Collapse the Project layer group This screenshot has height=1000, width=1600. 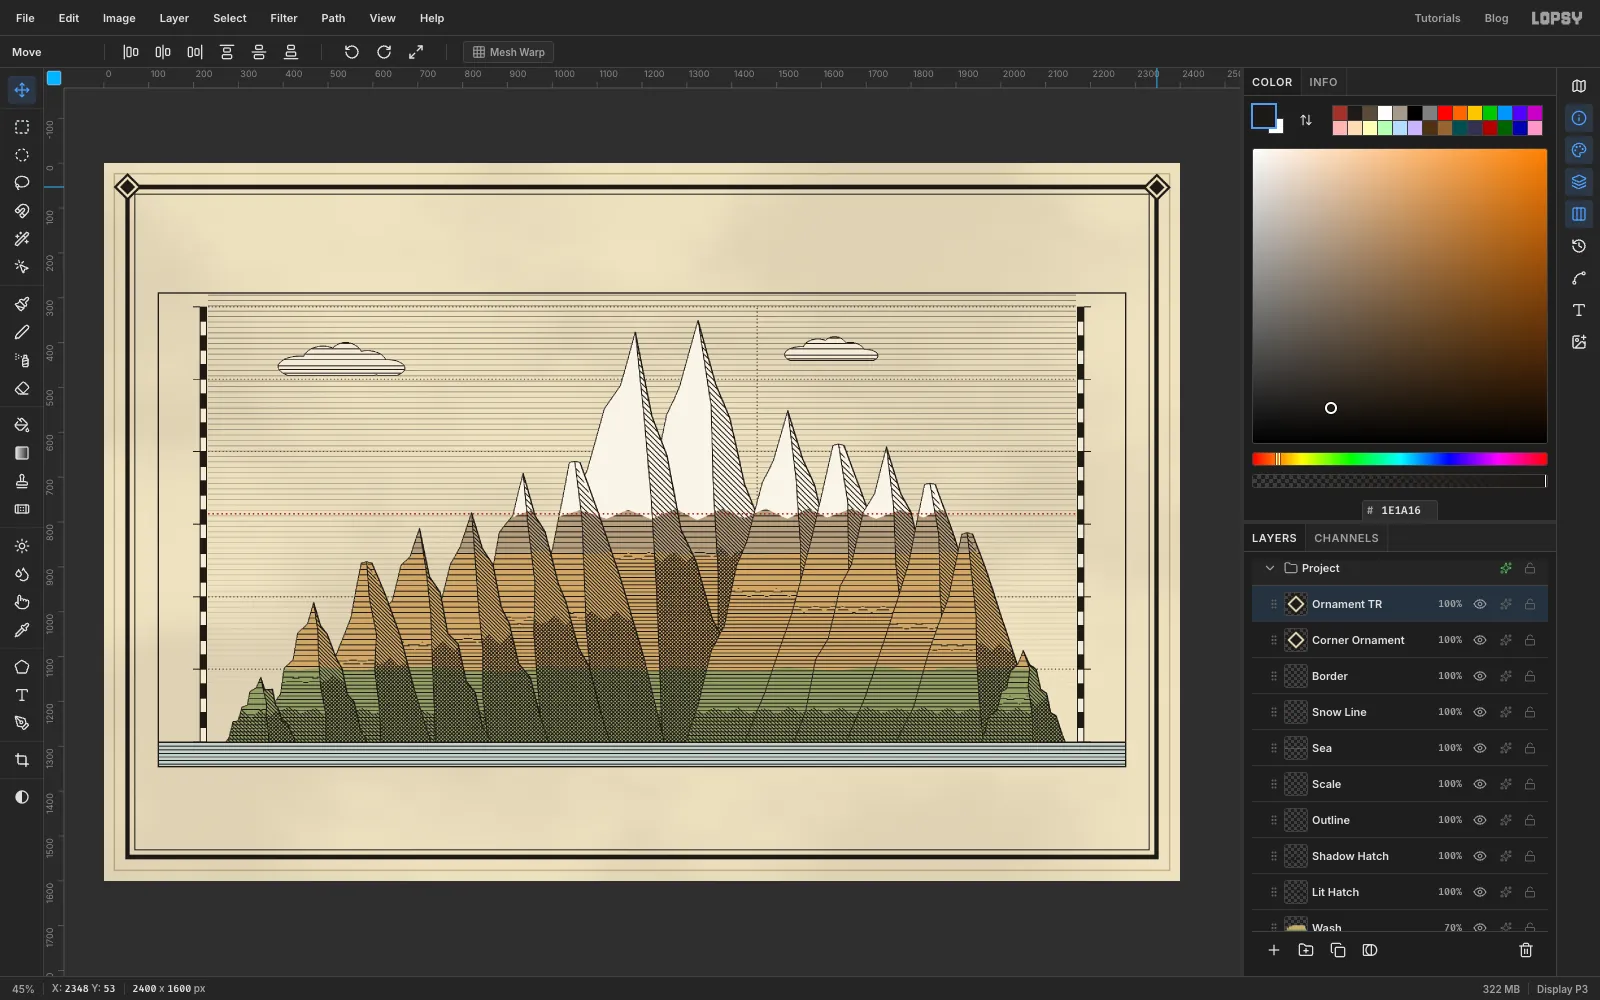1270,568
